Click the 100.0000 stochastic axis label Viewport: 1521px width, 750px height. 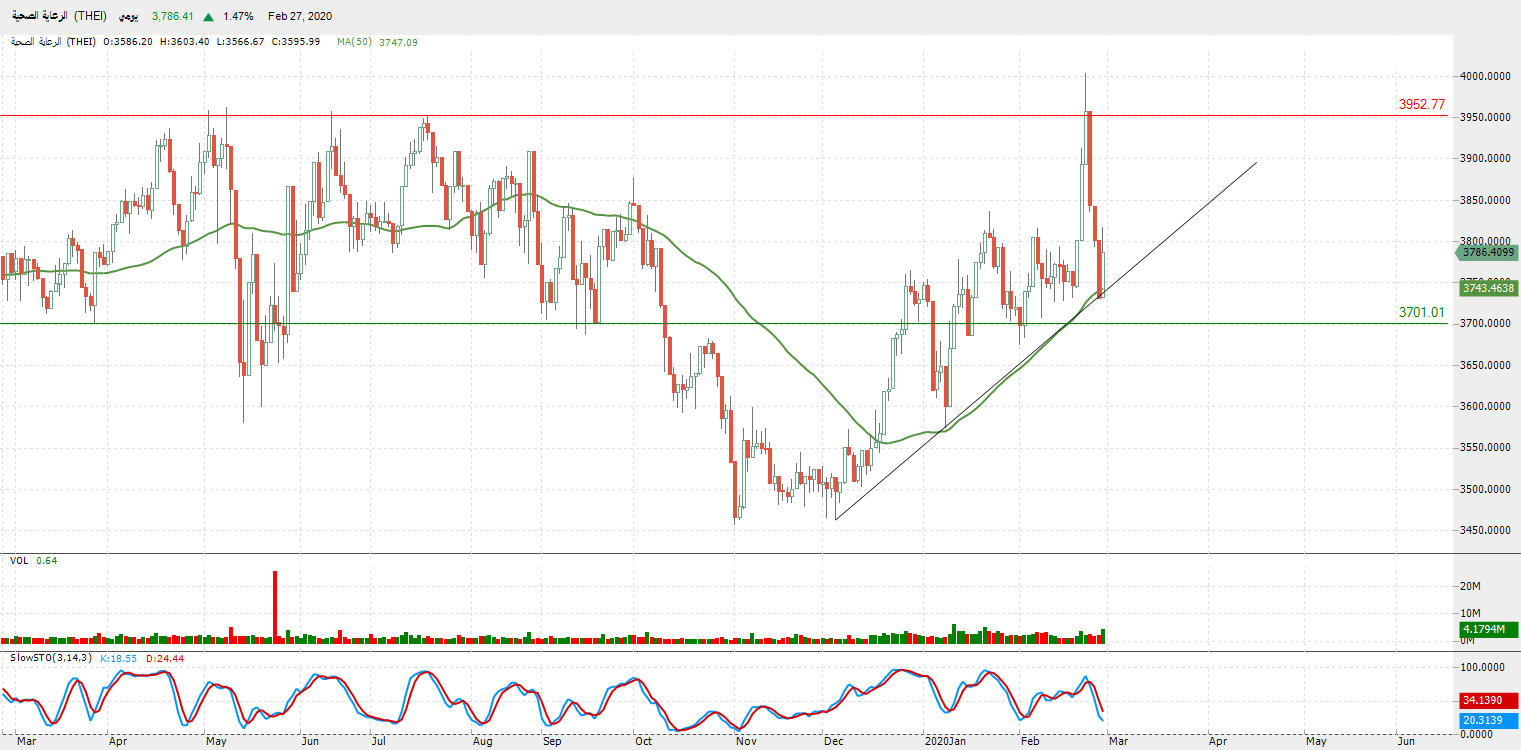click(1483, 665)
